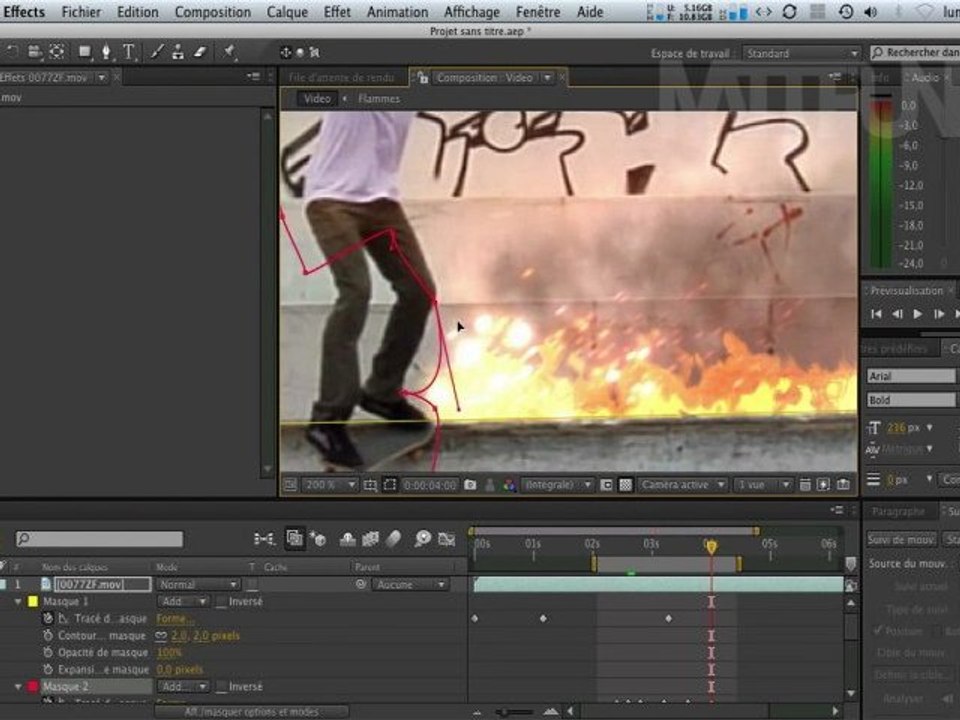
Task: Click the parent pick whip icon
Action: tap(361, 585)
